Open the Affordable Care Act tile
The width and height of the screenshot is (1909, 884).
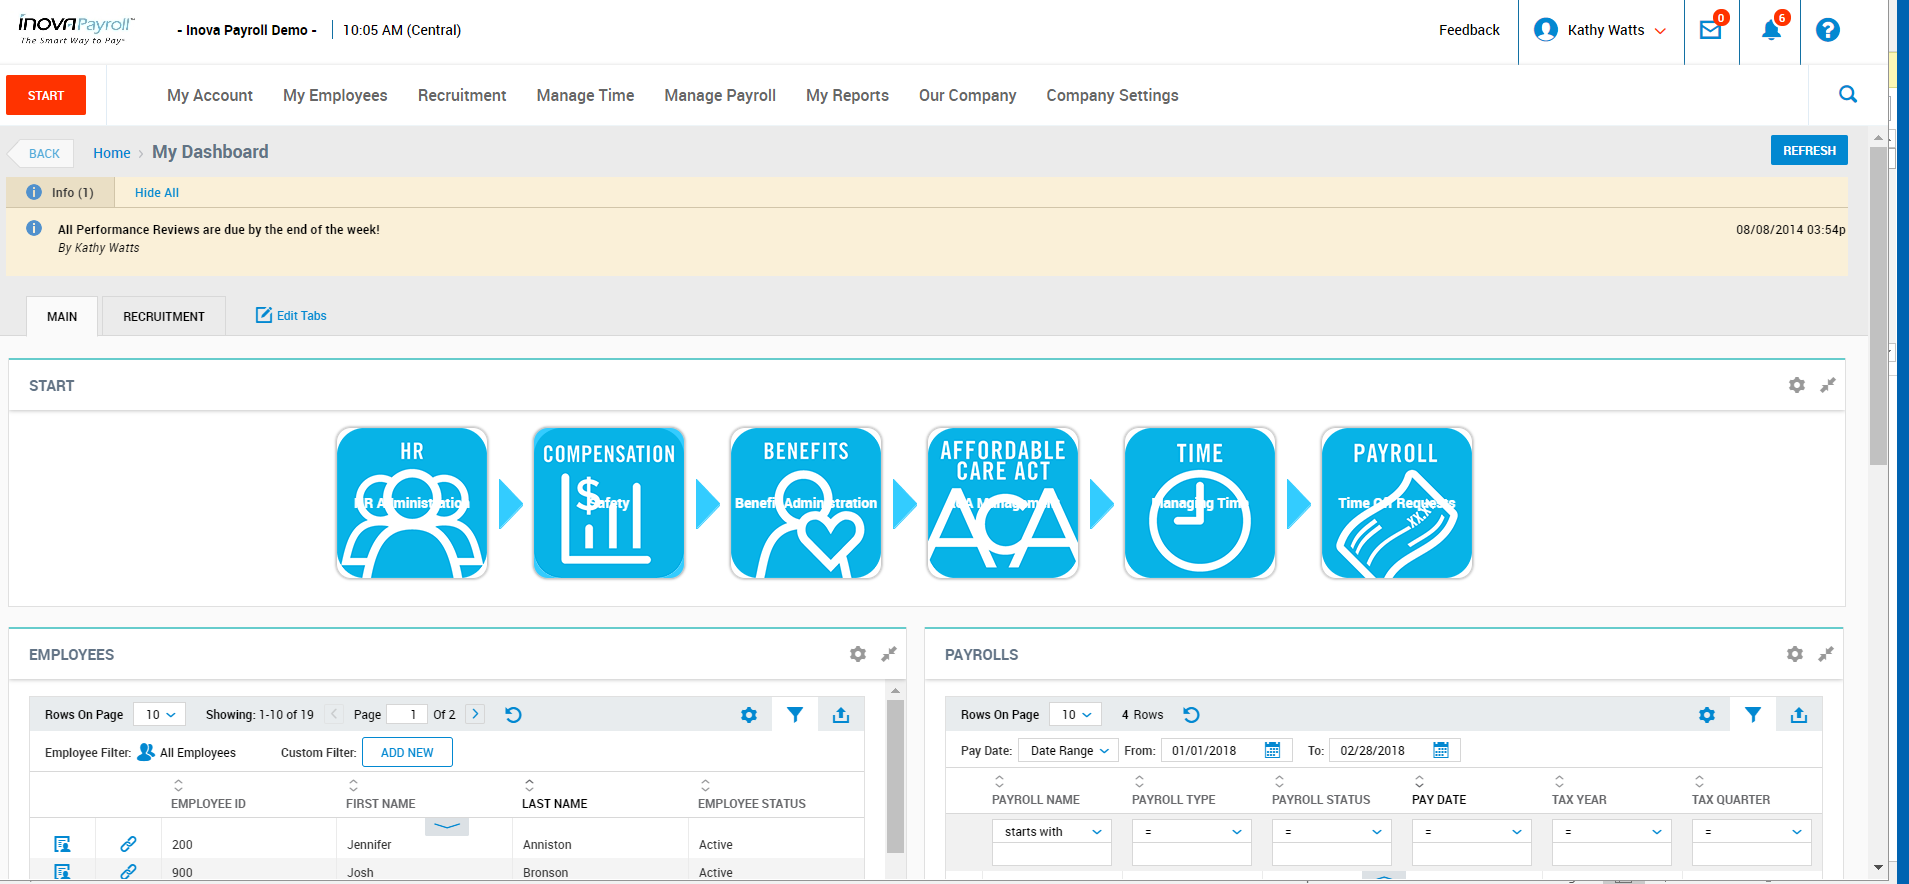coord(1002,503)
